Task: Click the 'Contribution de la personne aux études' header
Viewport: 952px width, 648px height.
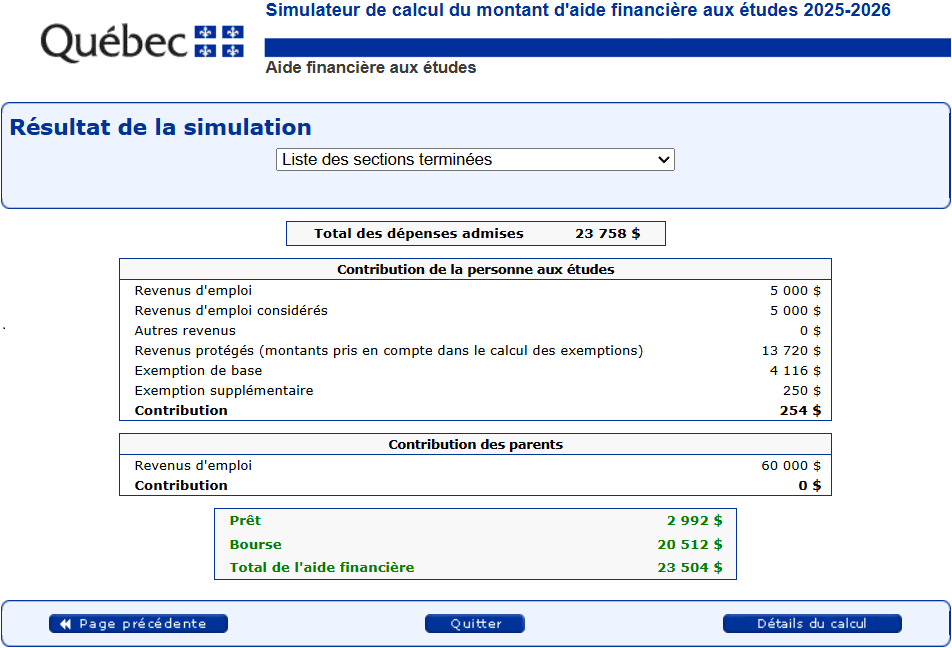Action: point(475,270)
